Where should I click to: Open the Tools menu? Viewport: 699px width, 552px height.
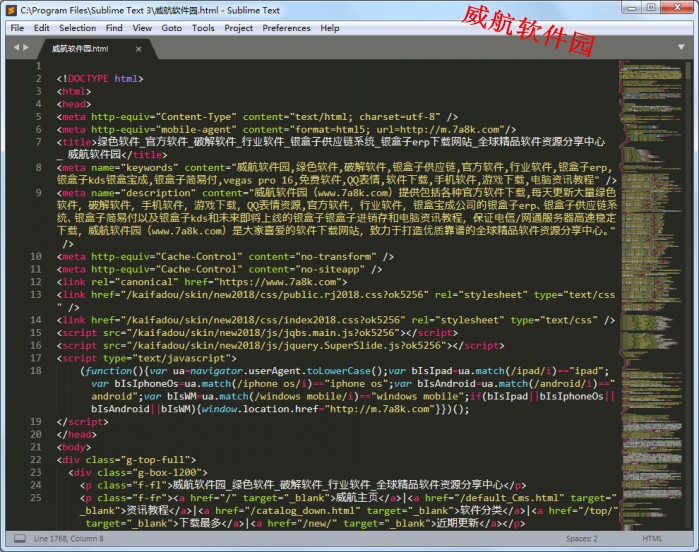click(x=203, y=28)
